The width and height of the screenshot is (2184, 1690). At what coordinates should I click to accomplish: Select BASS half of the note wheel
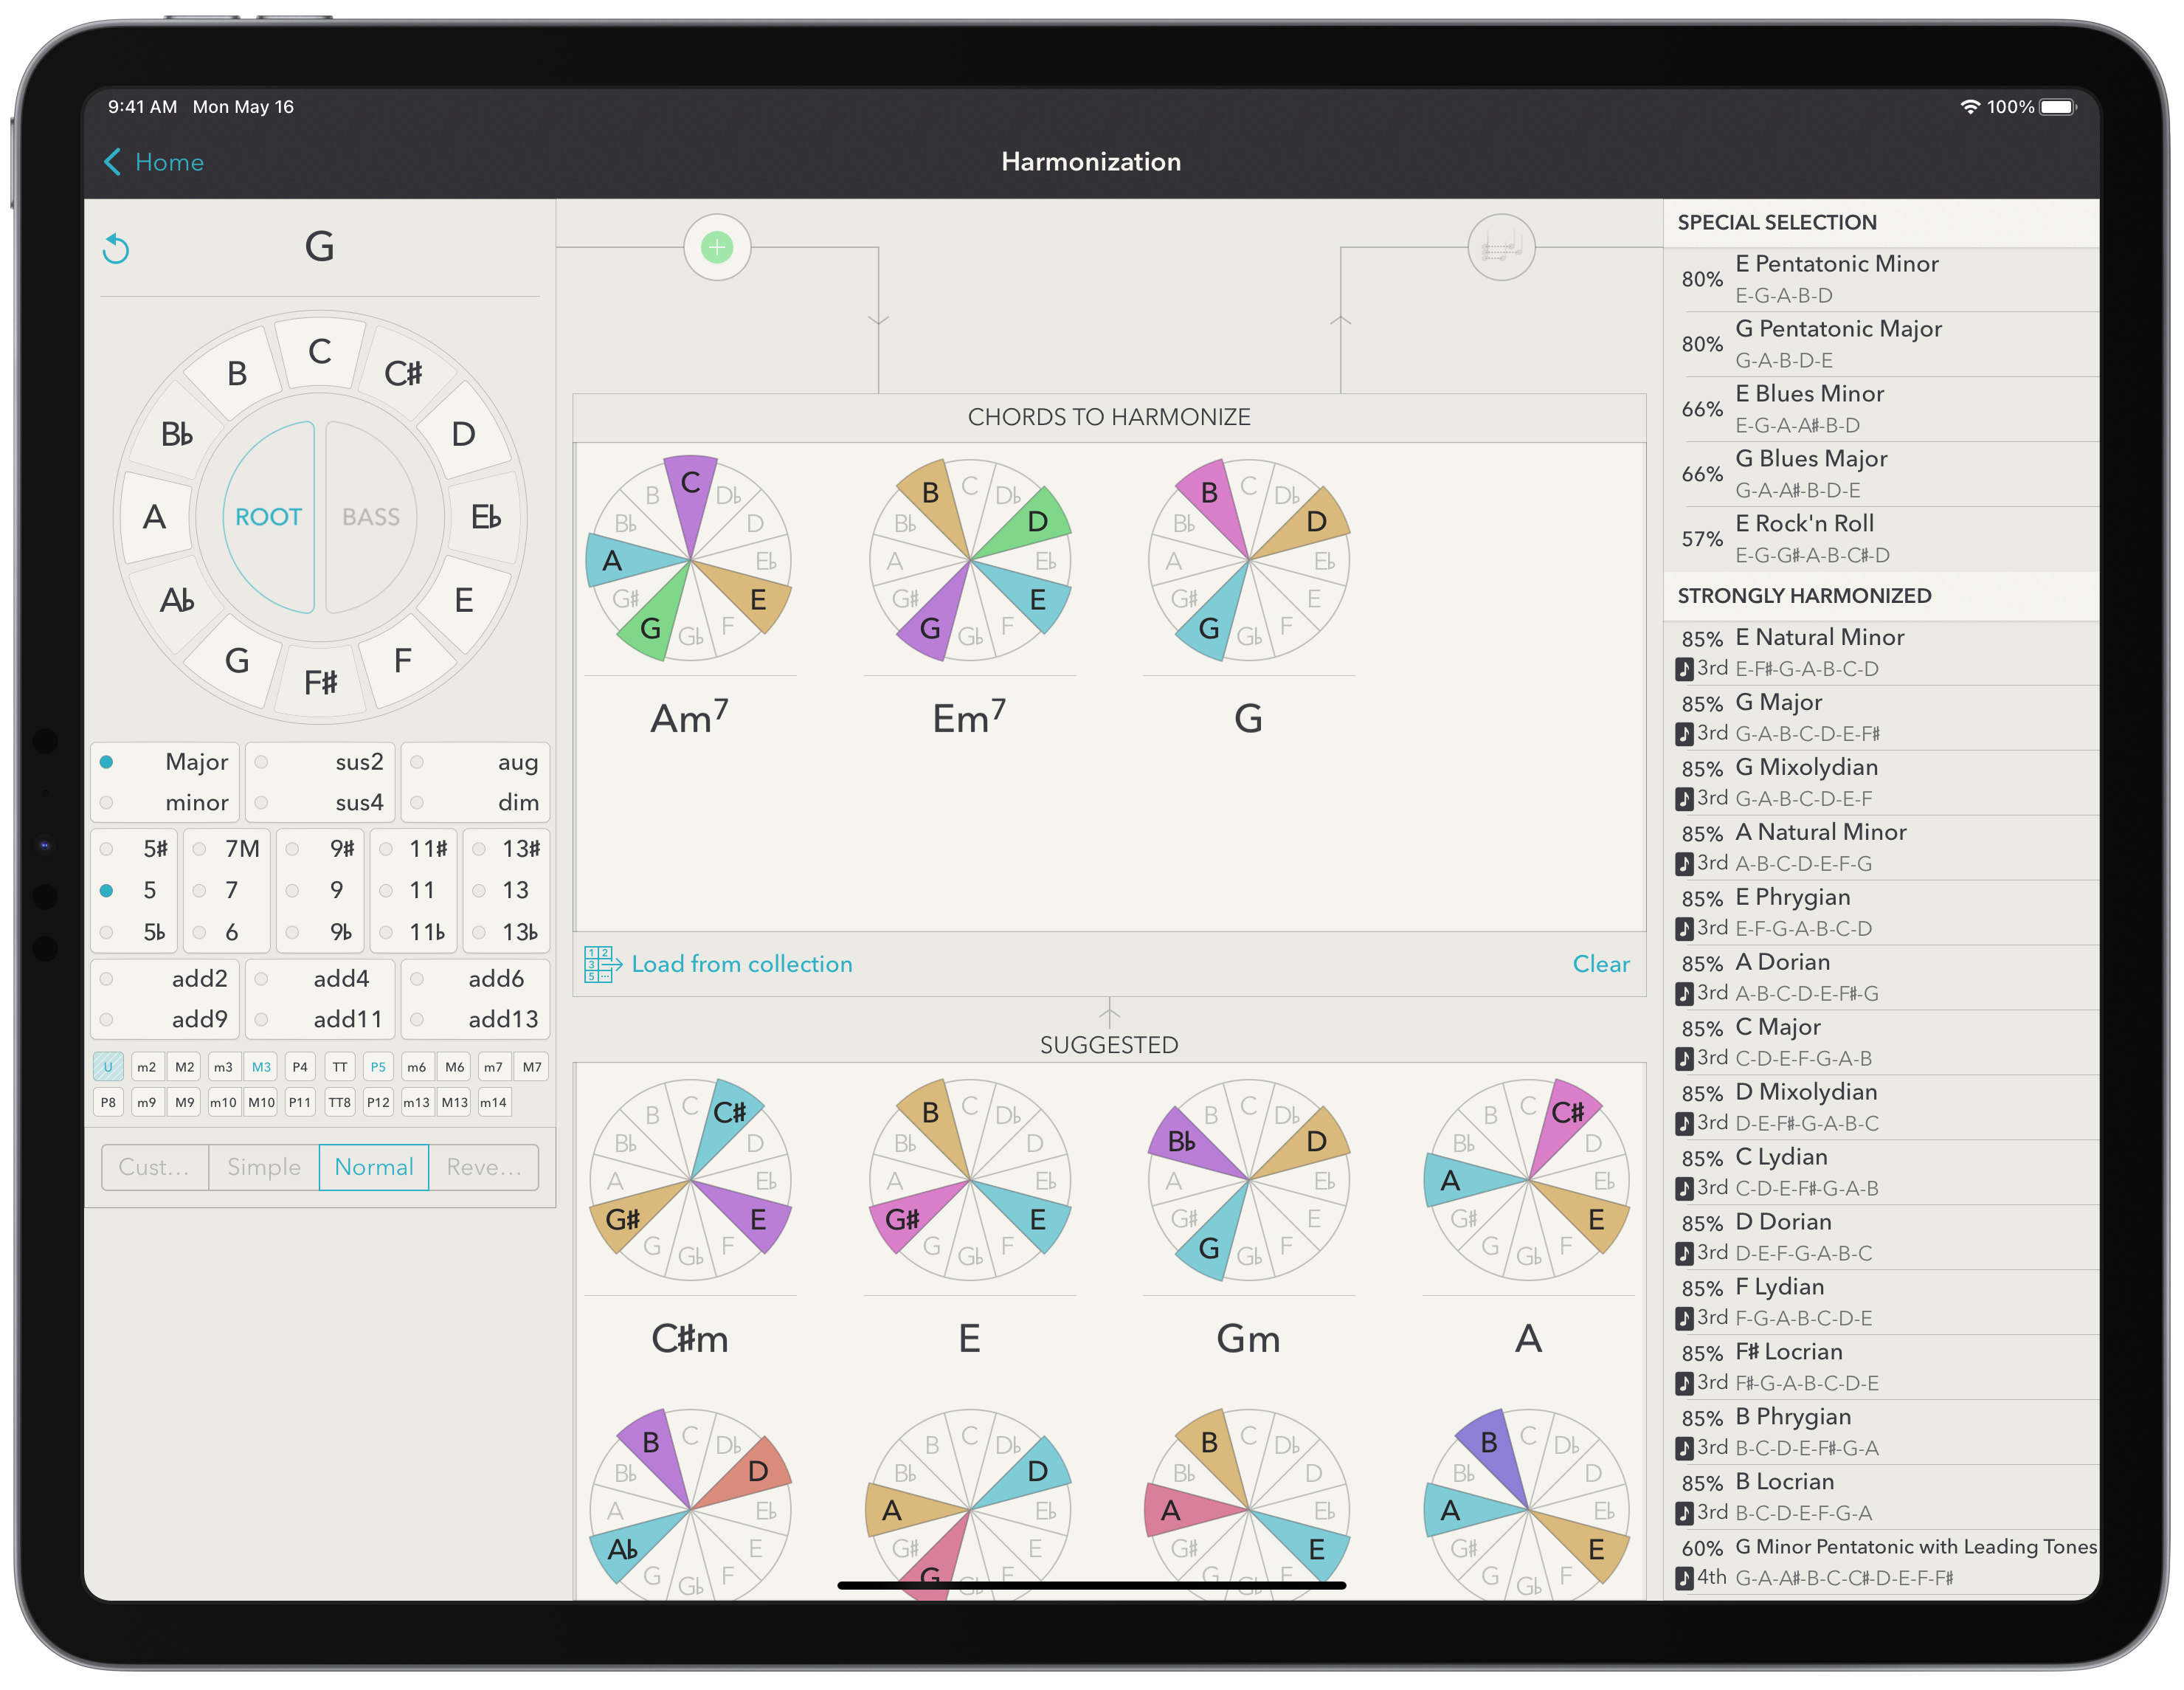[x=371, y=517]
